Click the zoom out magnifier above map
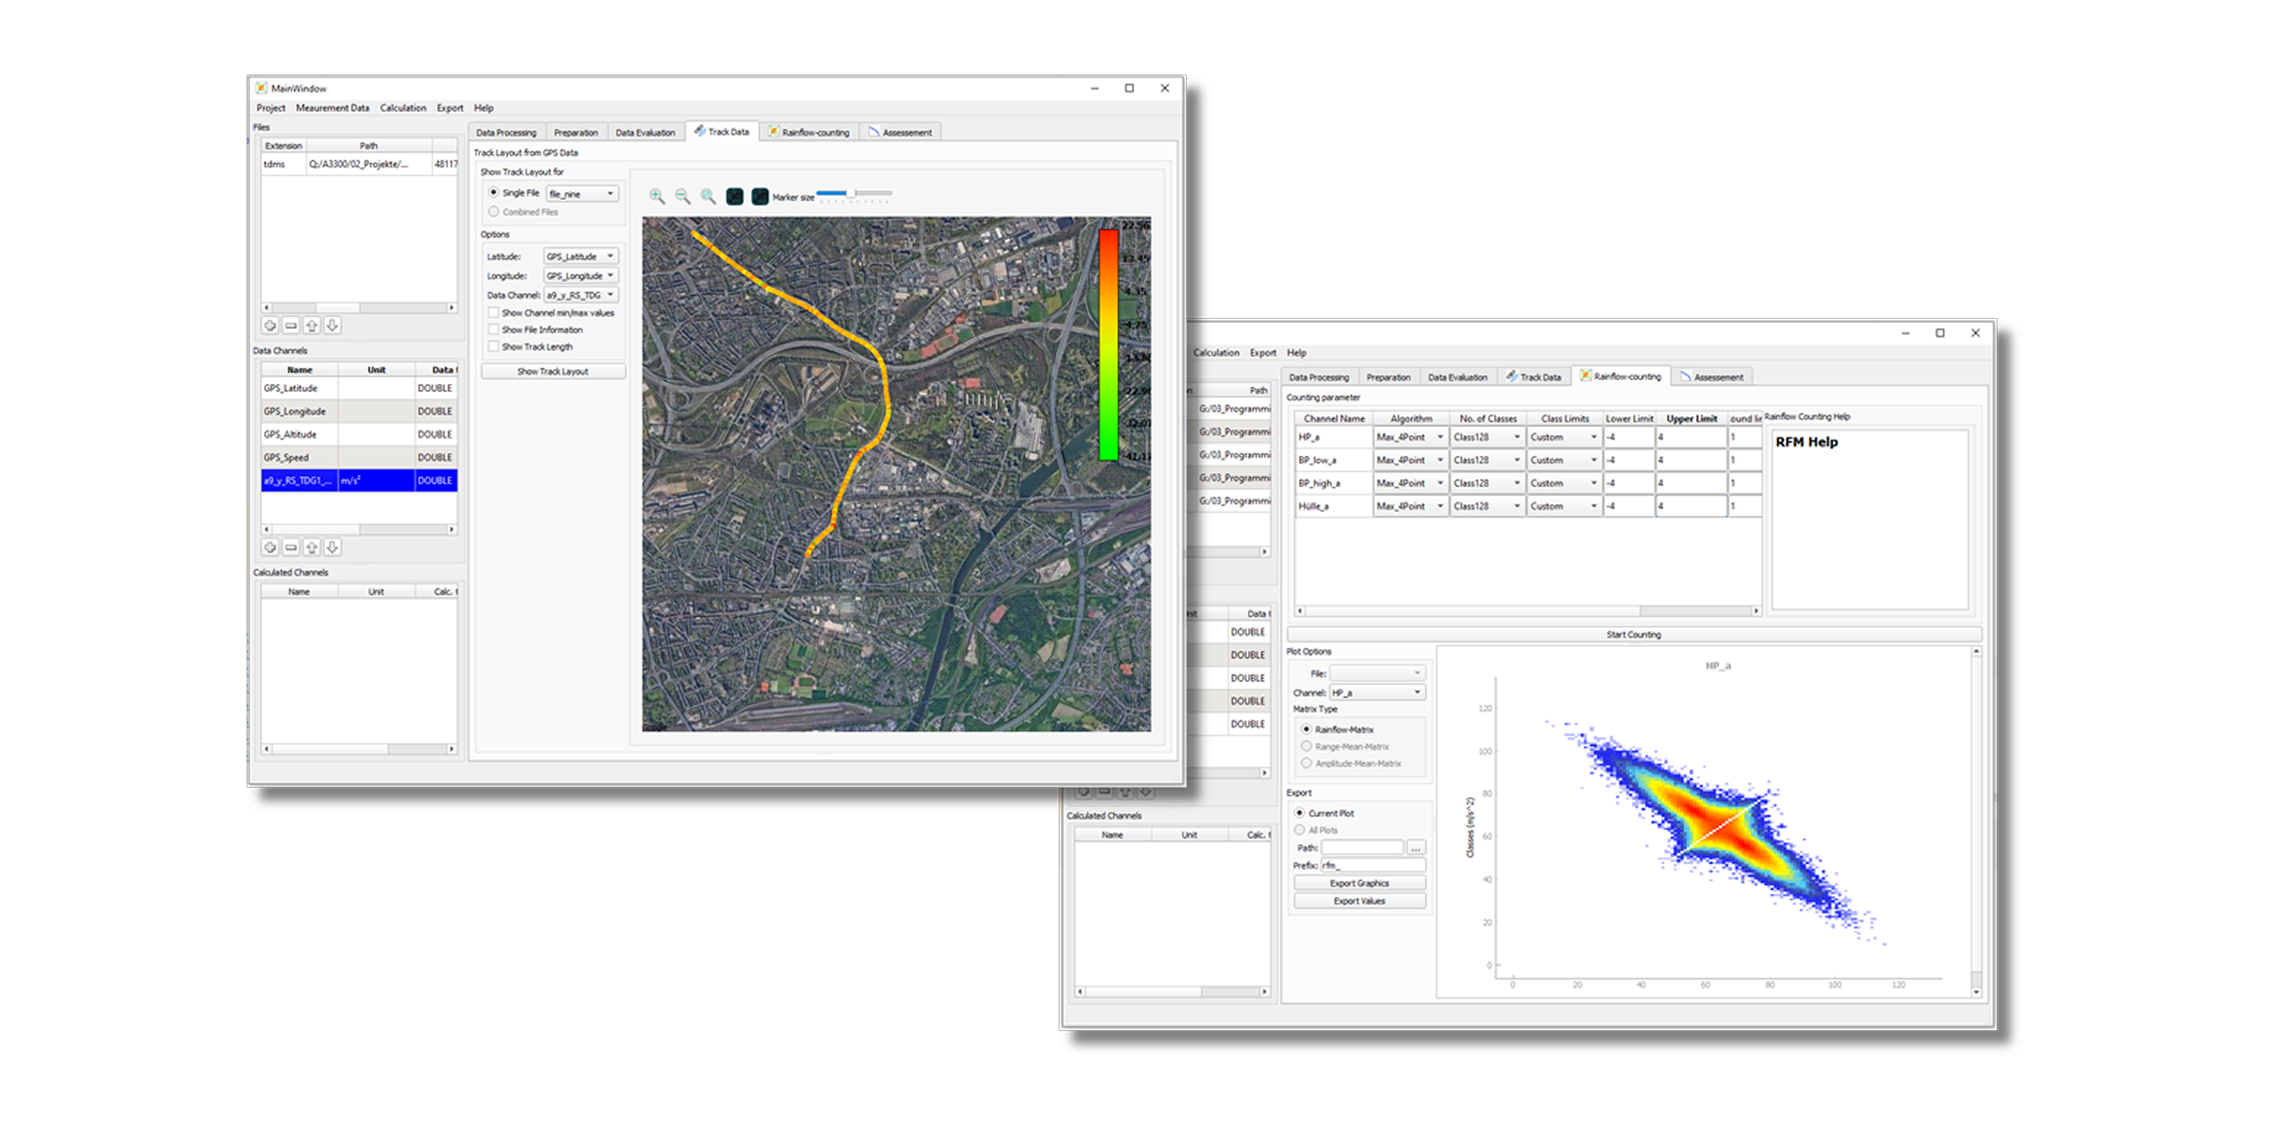 [683, 197]
